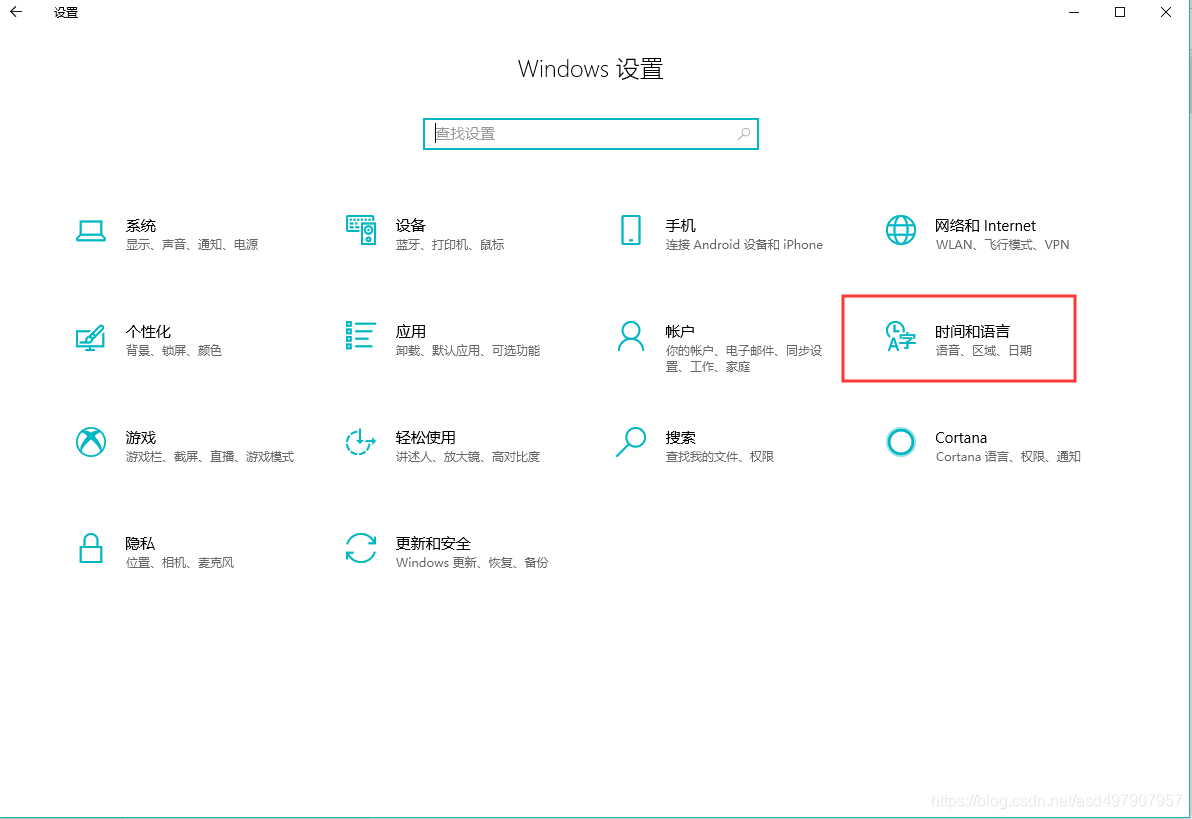Click the 隐私 category title
The width and height of the screenshot is (1192, 819).
tap(140, 544)
